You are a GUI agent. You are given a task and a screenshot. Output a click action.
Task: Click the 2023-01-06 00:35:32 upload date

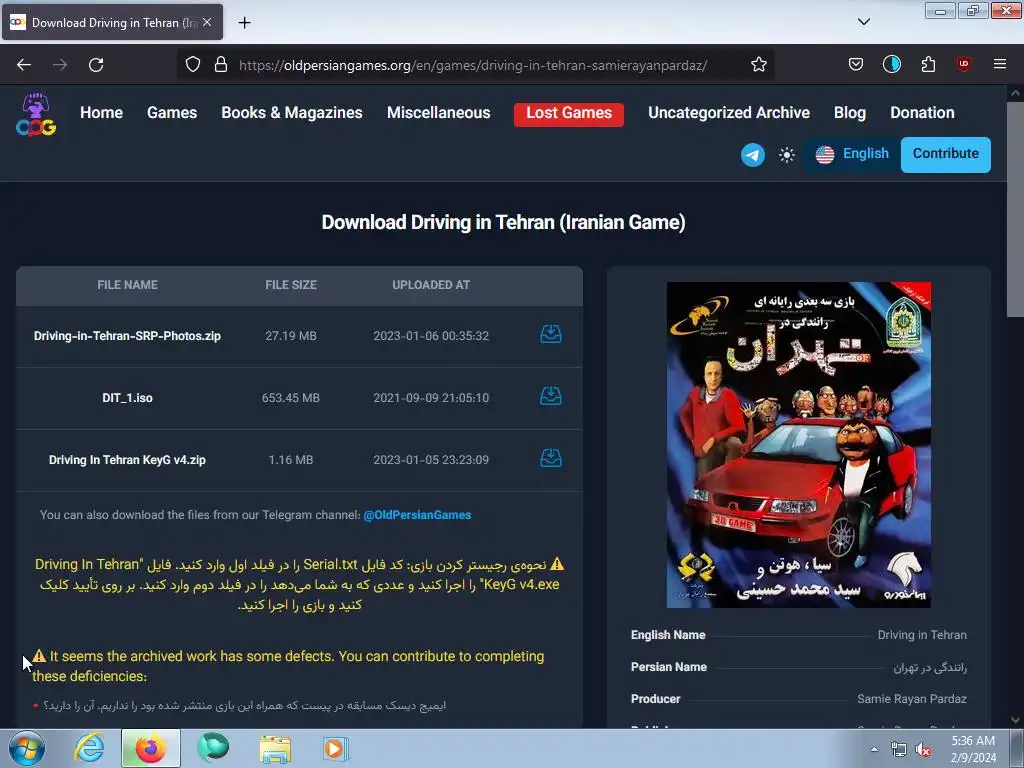[x=431, y=336]
